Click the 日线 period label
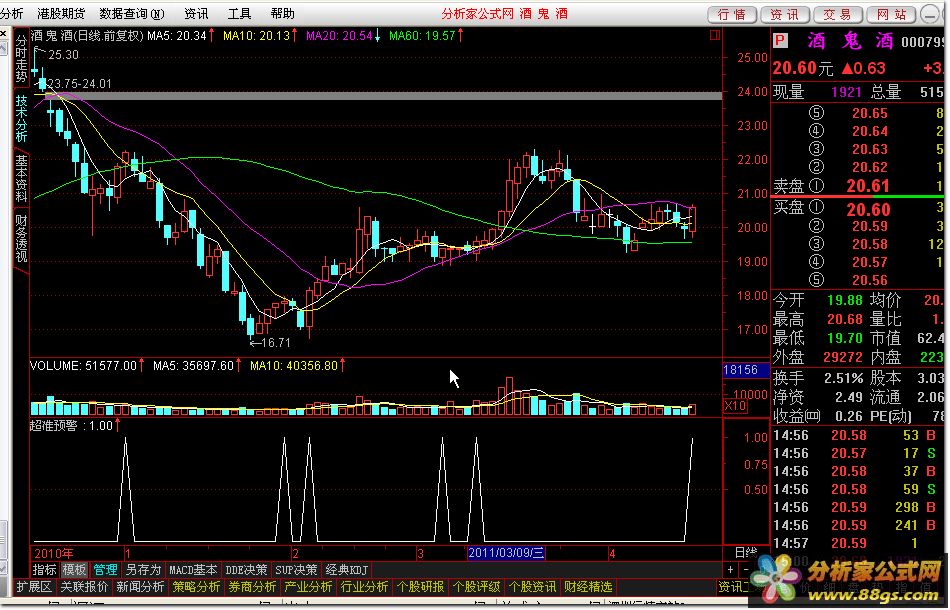This screenshot has height=610, width=950. 746,553
